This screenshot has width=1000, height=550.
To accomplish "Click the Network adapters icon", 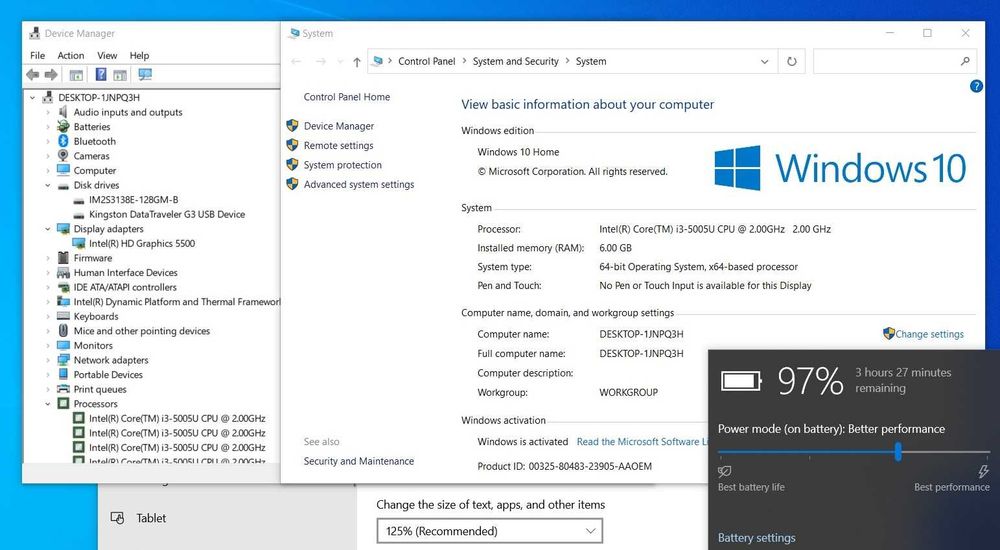I will pos(63,360).
